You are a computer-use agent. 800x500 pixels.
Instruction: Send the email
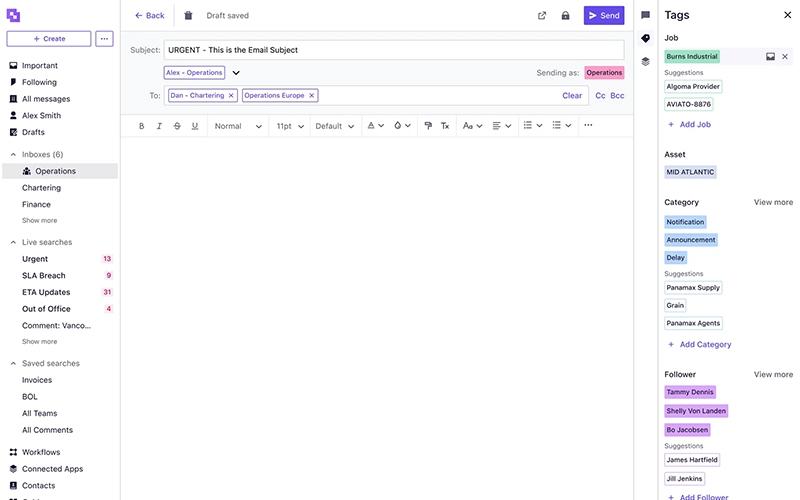(604, 16)
